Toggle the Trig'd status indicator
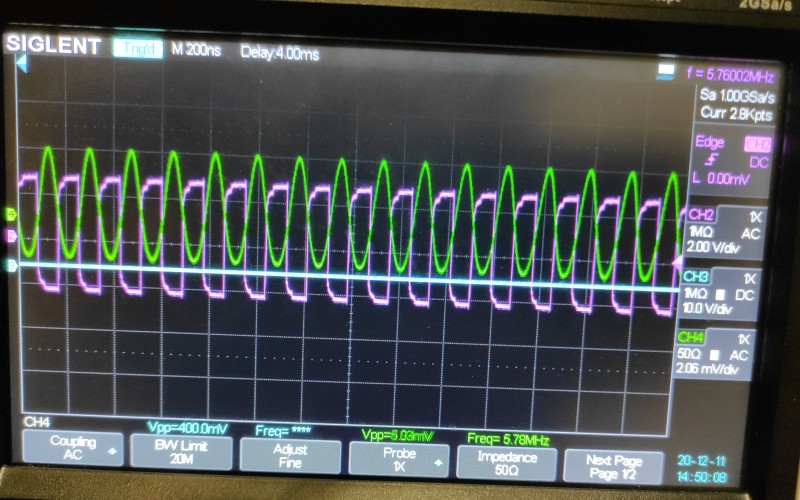800x500 pixels. point(137,48)
